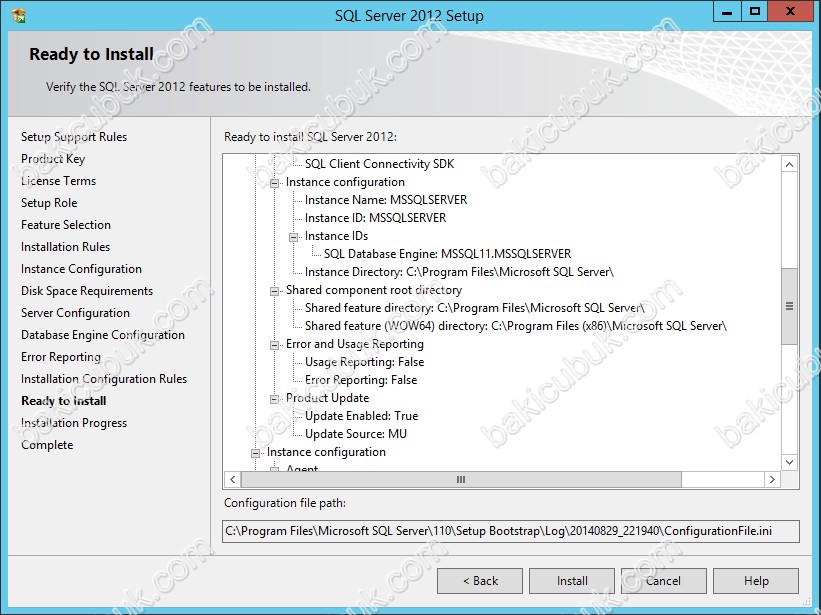Select Setup Support Rules step
Image resolution: width=821 pixels, height=615 pixels.
click(x=74, y=137)
